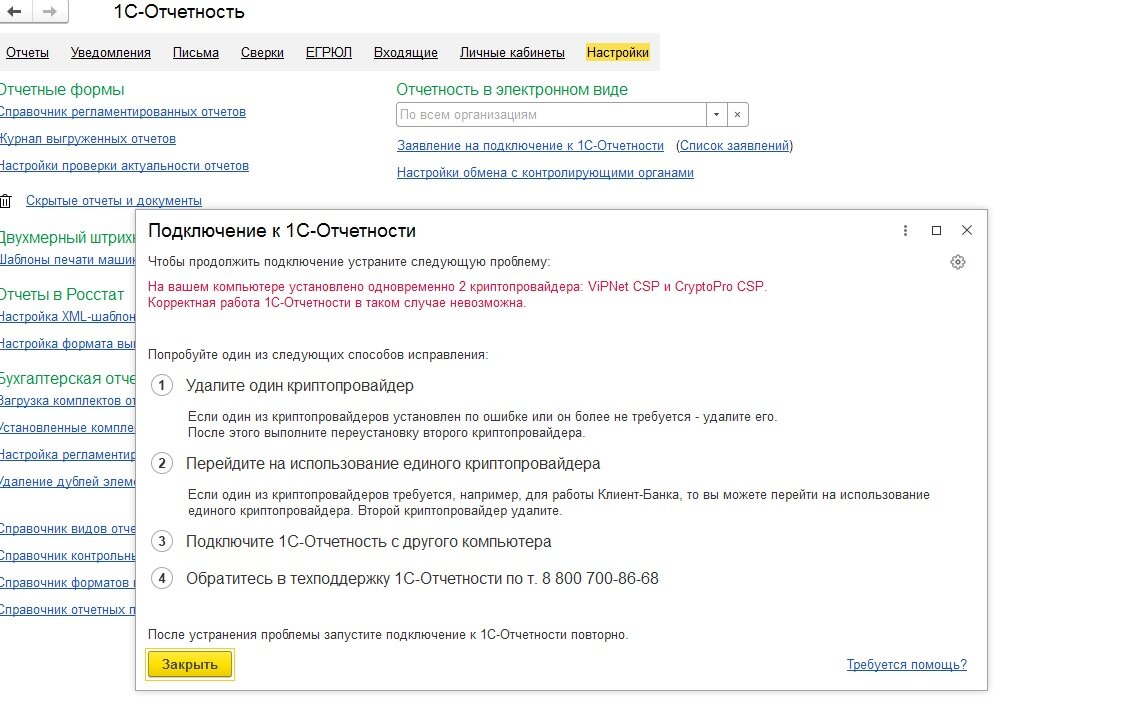
Task: Switch to the Отчеты tab
Action: coord(27,53)
